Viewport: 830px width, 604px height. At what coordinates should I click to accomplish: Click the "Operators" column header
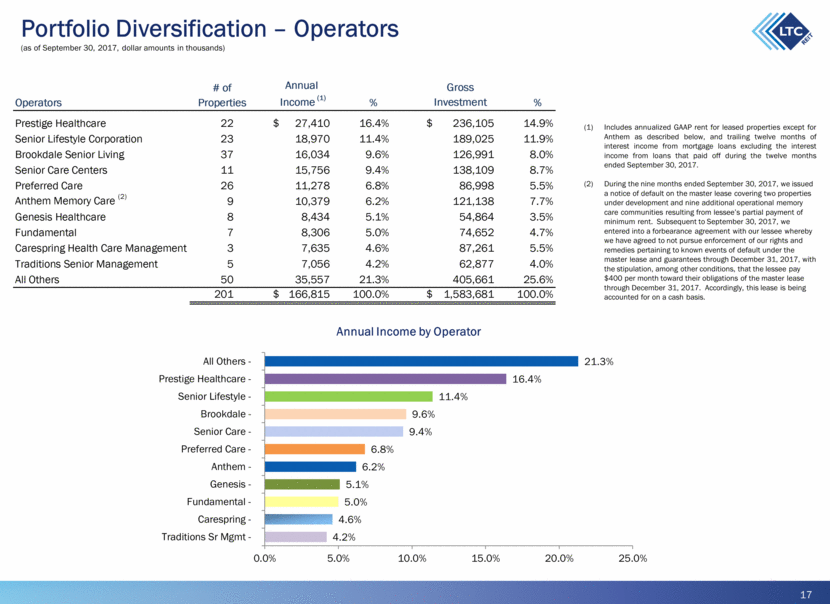pyautogui.click(x=38, y=103)
